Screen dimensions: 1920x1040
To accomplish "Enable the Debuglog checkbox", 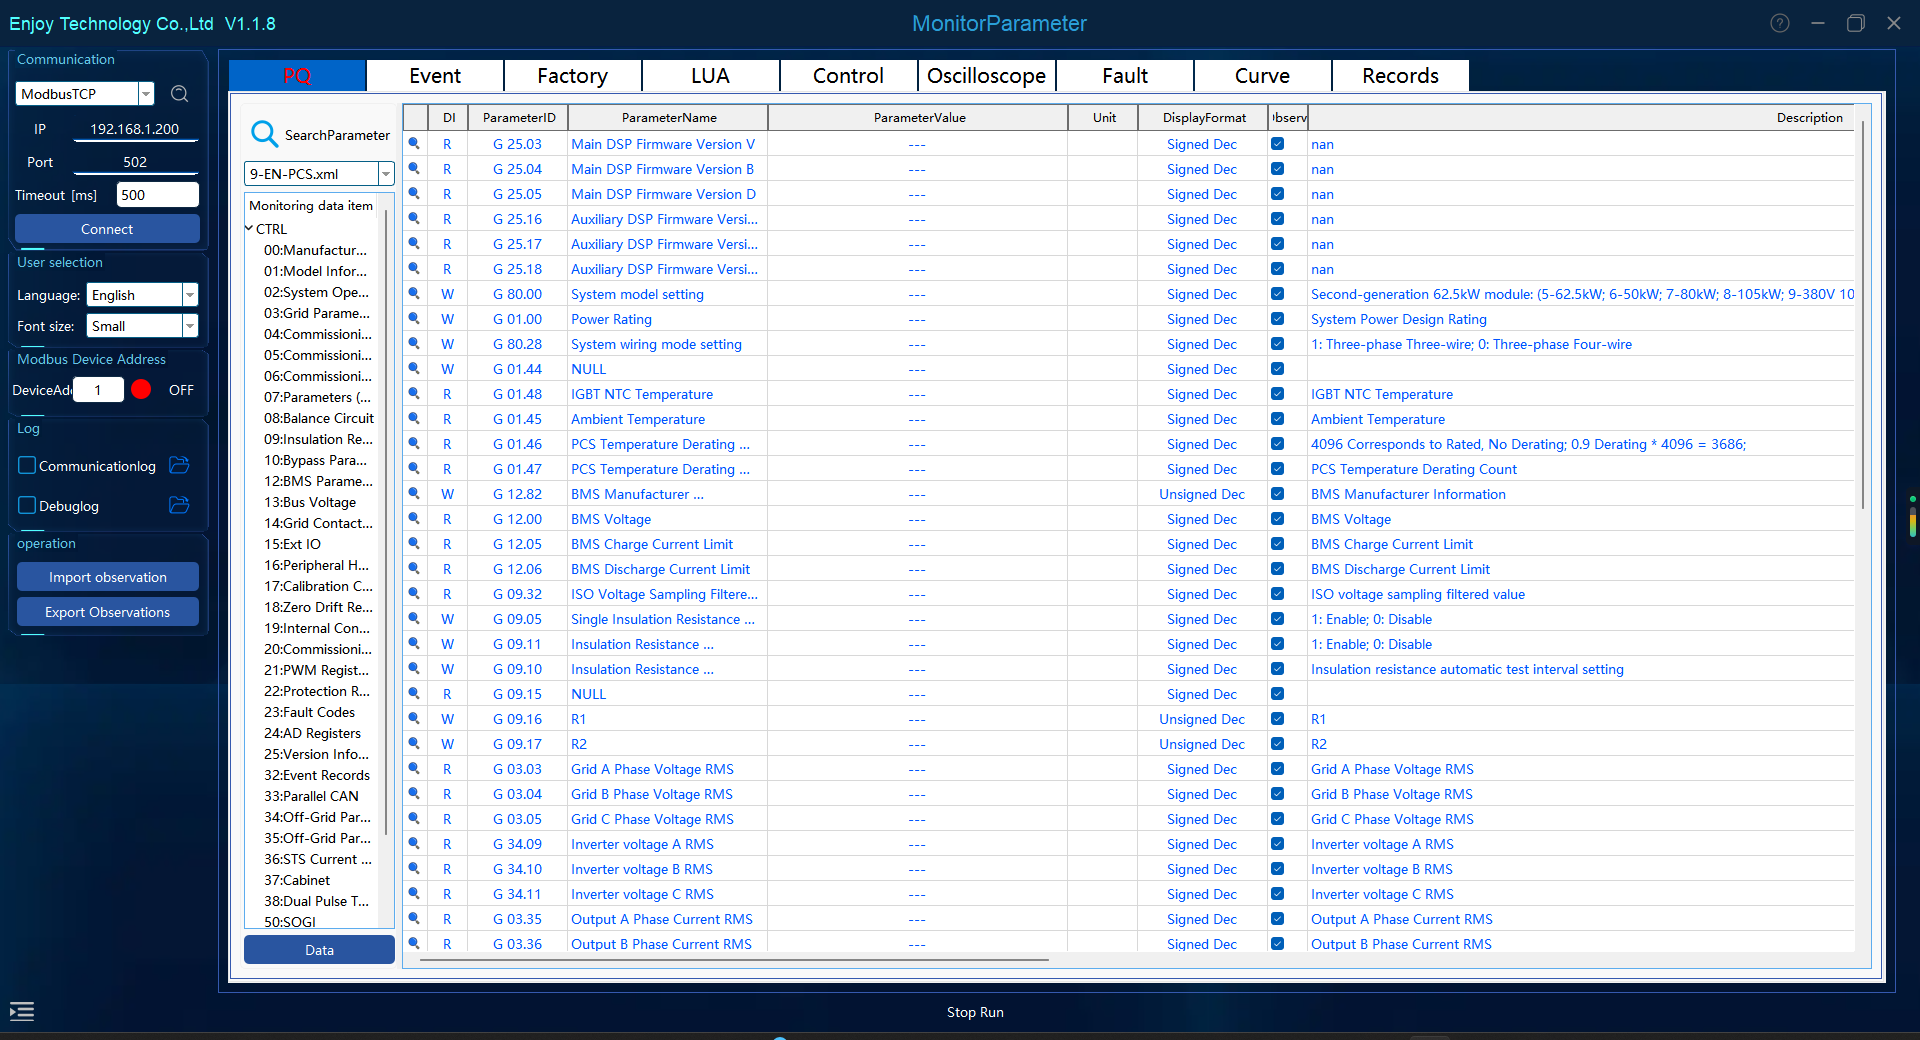I will (x=28, y=505).
